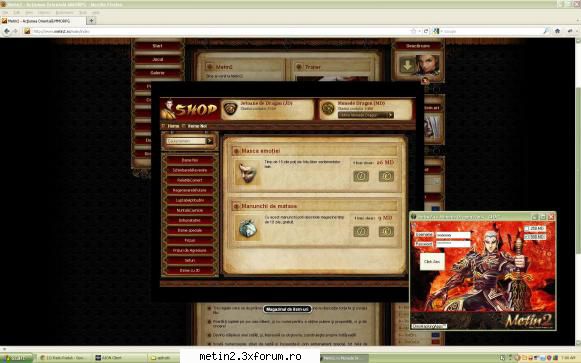Click the magnifier icon in the browser search box
This screenshot has height=363, width=581.
[x=546, y=31]
